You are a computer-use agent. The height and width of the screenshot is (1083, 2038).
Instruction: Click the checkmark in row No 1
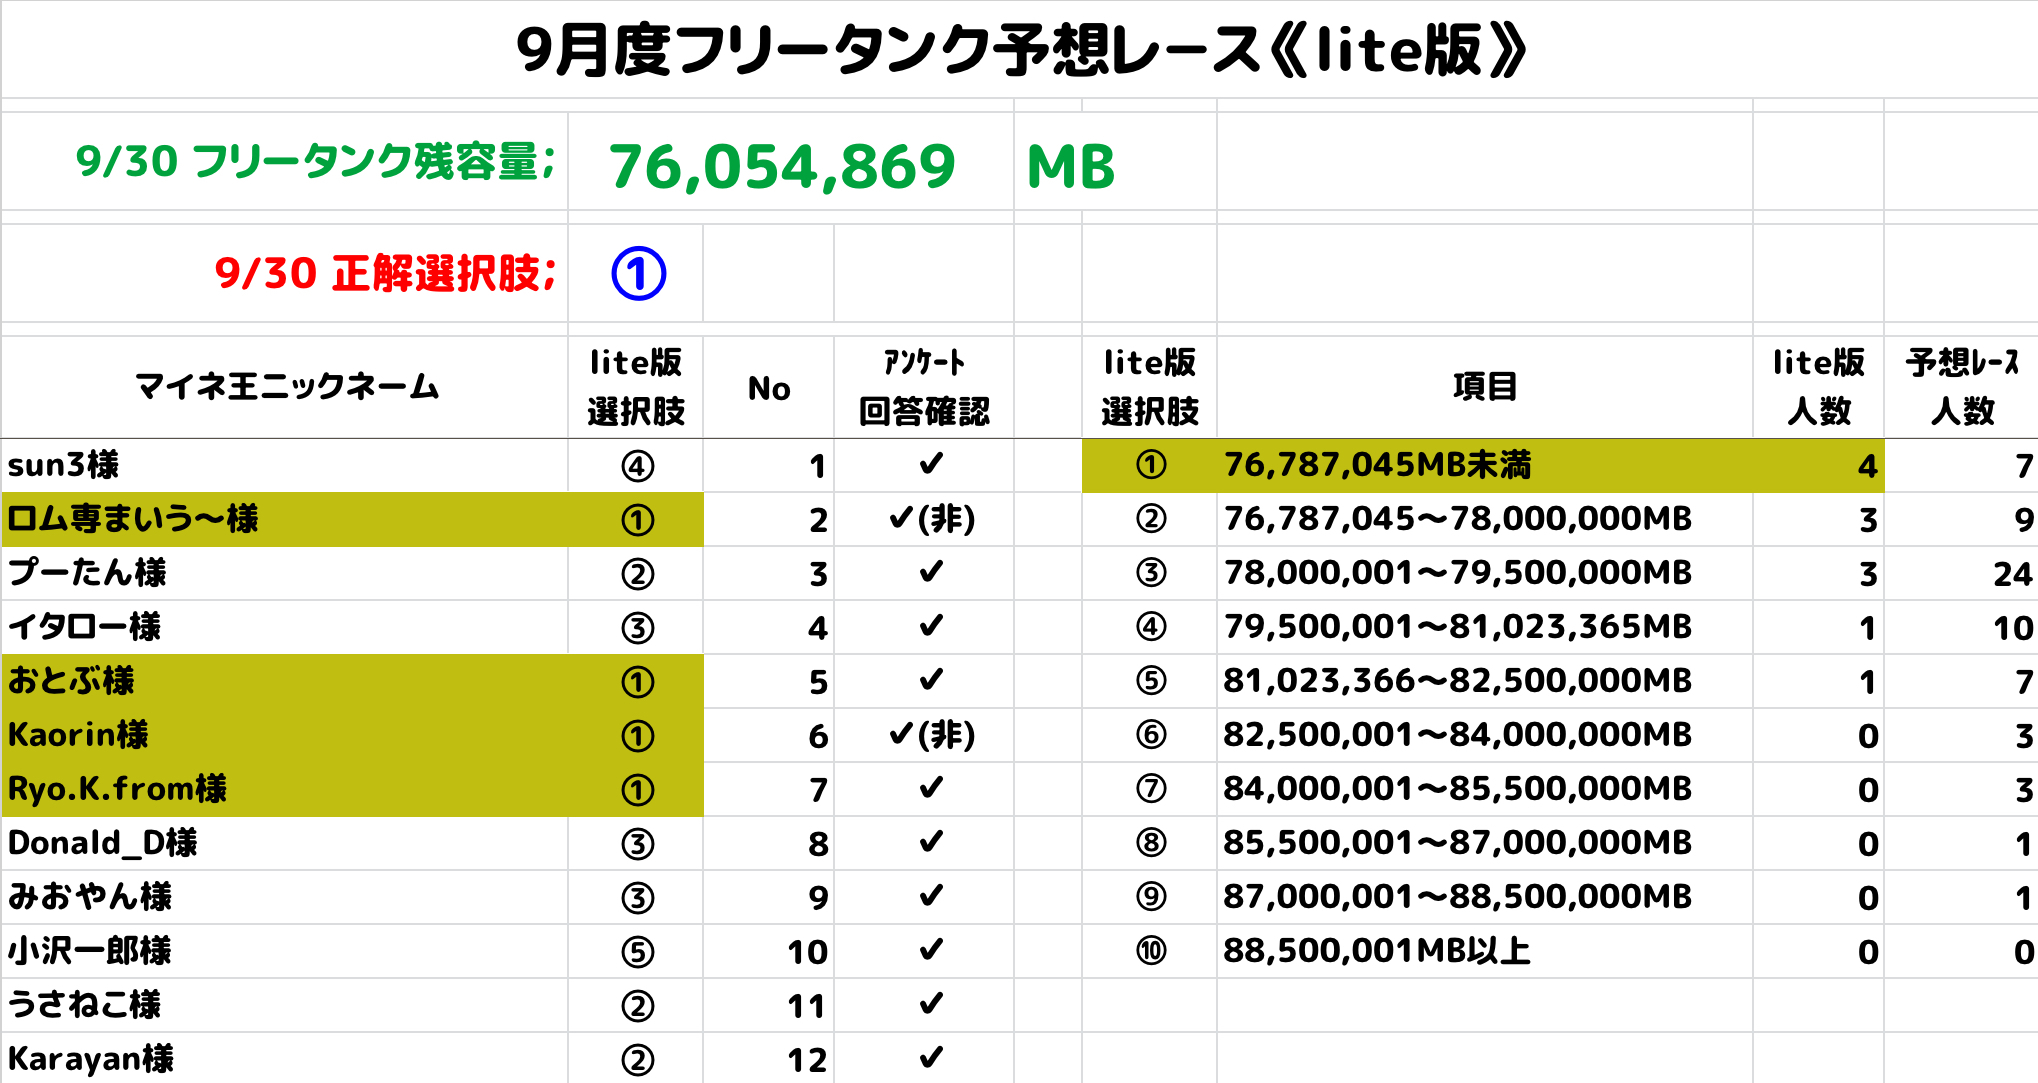click(930, 464)
